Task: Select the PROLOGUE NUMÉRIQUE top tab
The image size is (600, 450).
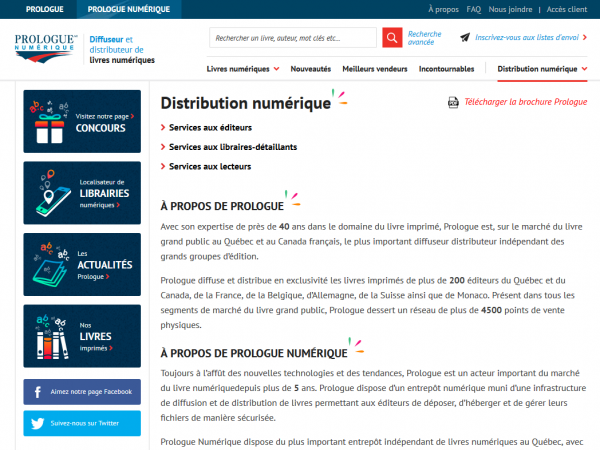Action: coord(129,9)
